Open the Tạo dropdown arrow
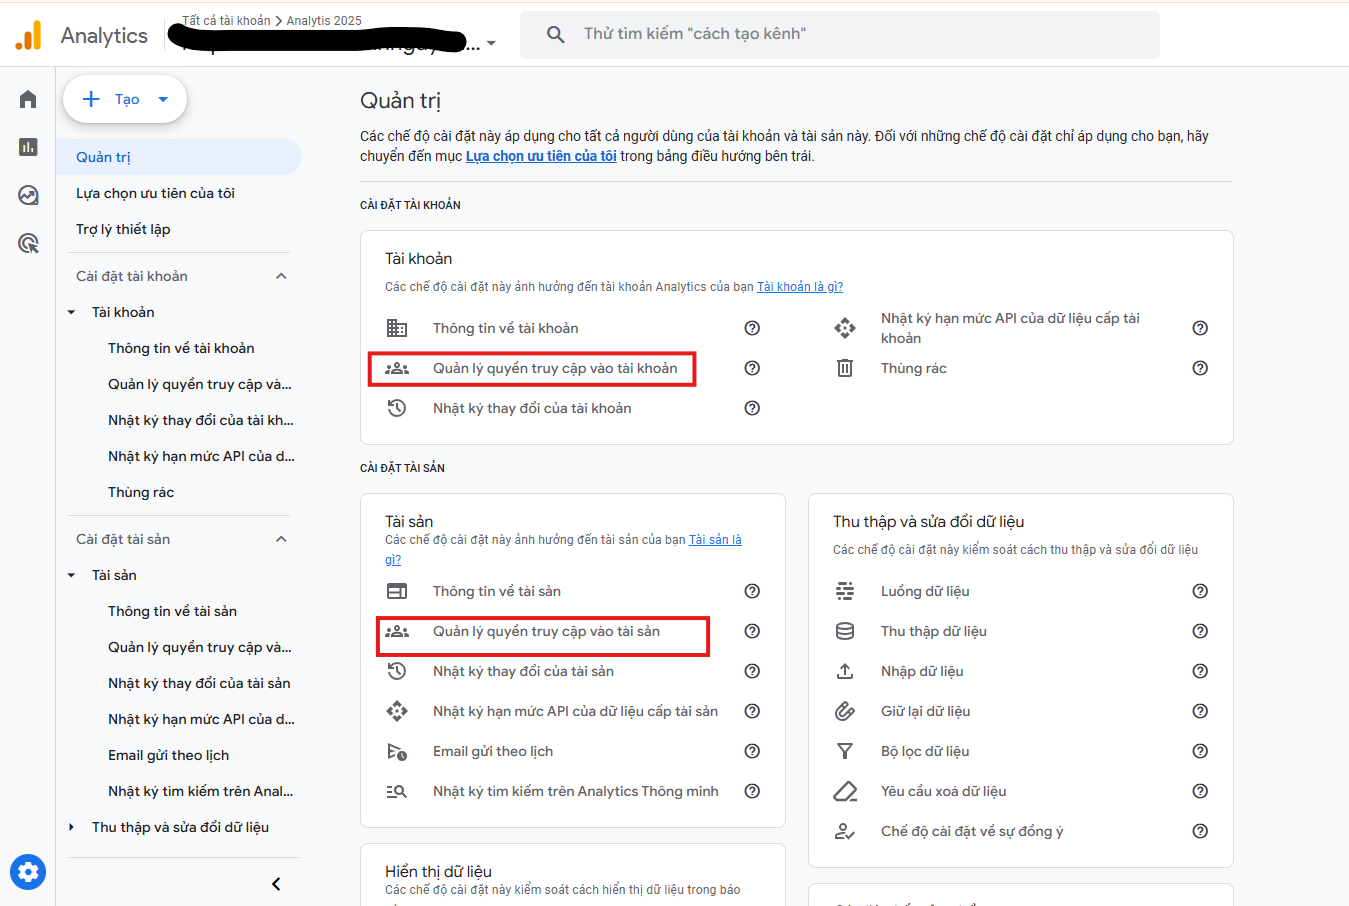Viewport: 1349px width, 906px height. coord(162,98)
